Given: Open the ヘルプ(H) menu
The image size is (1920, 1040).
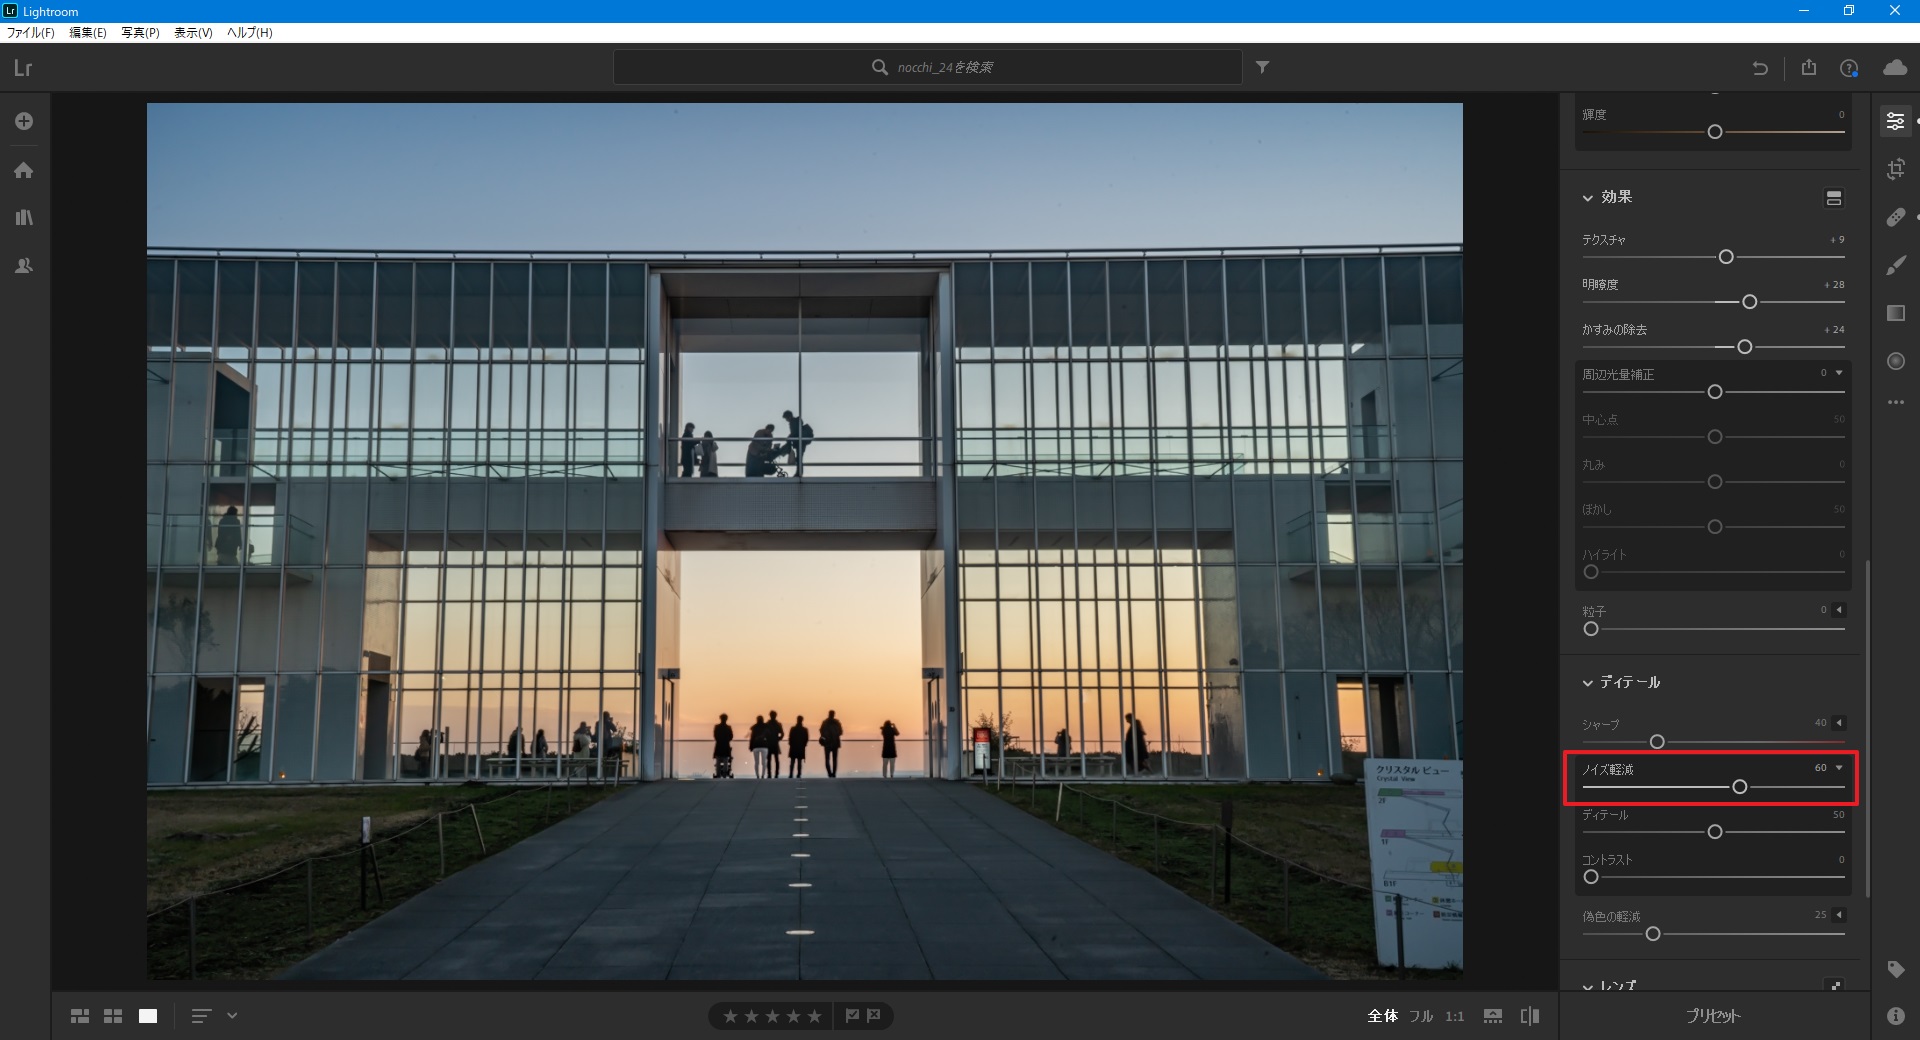Looking at the screenshot, I should pos(249,32).
